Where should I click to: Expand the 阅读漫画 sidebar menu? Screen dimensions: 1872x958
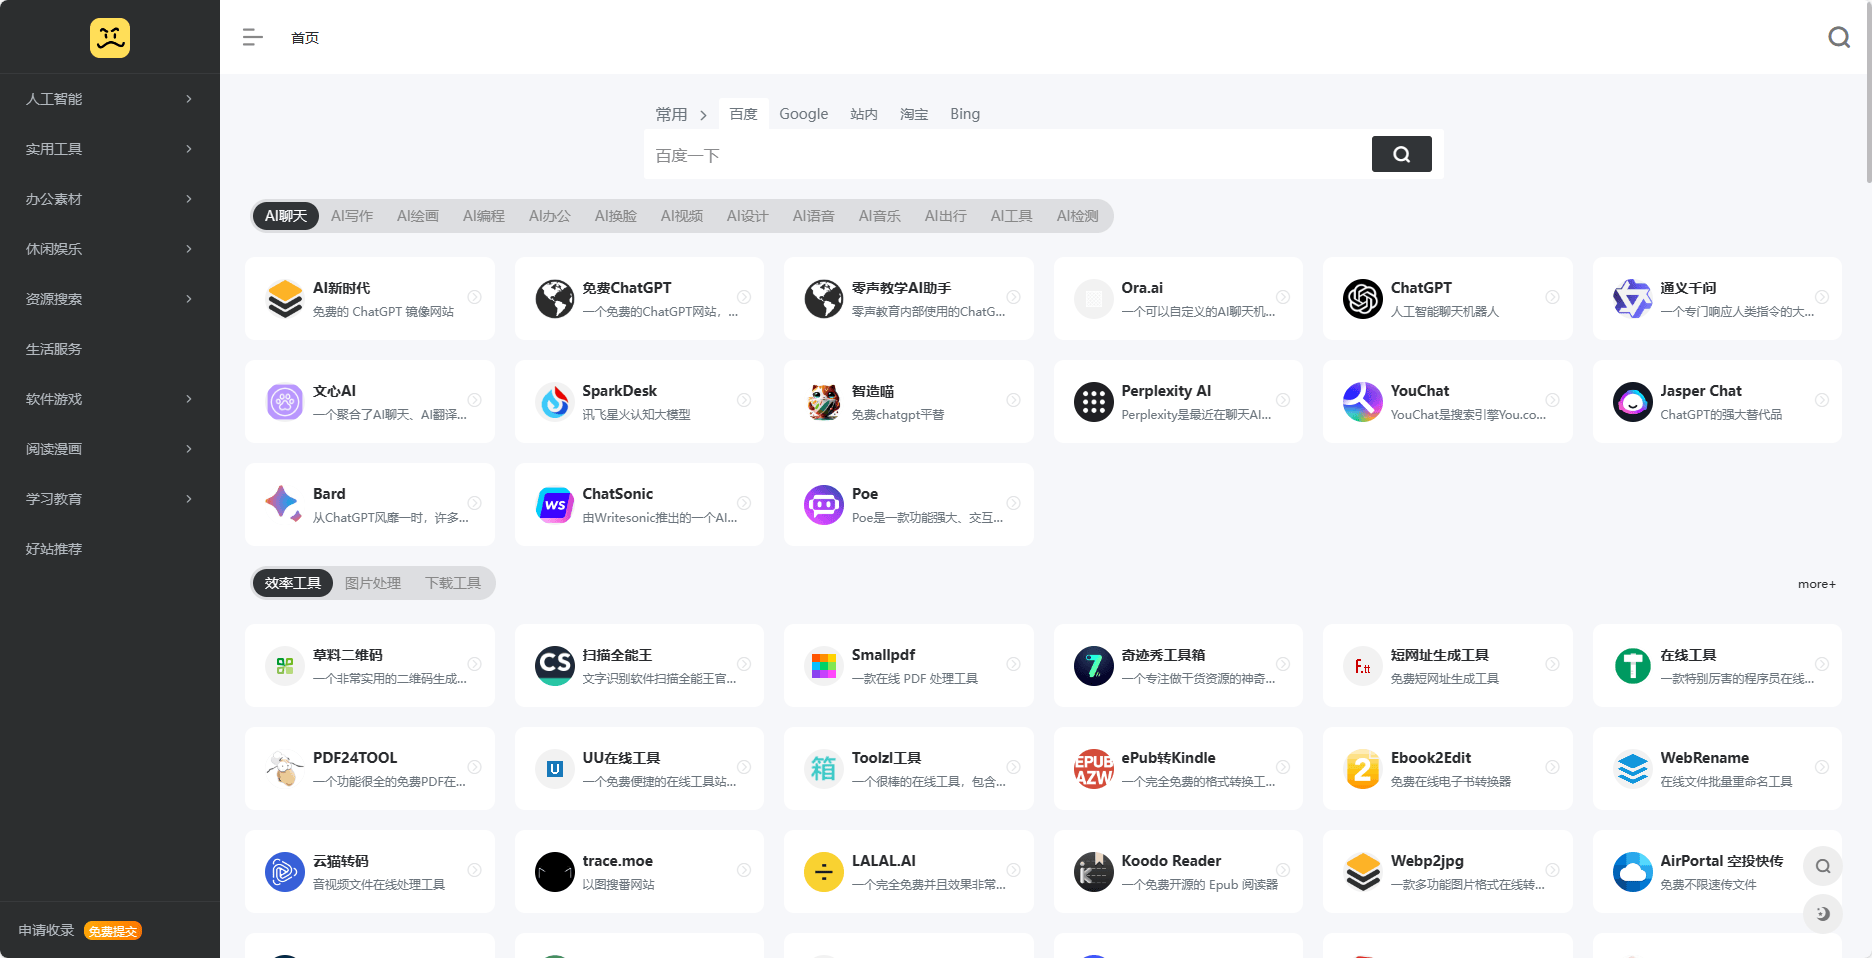110,449
